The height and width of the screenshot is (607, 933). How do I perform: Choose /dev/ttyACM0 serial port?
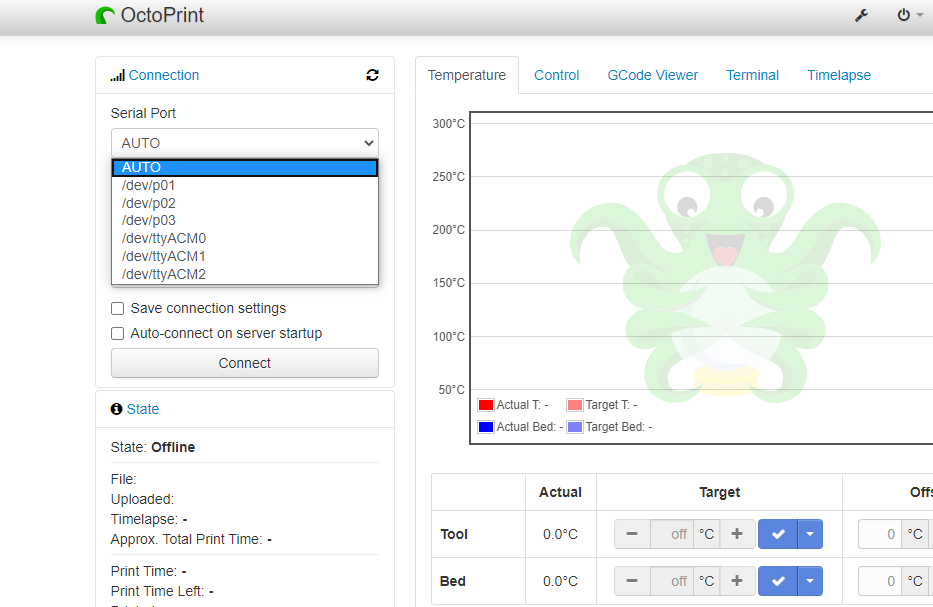click(x=245, y=238)
